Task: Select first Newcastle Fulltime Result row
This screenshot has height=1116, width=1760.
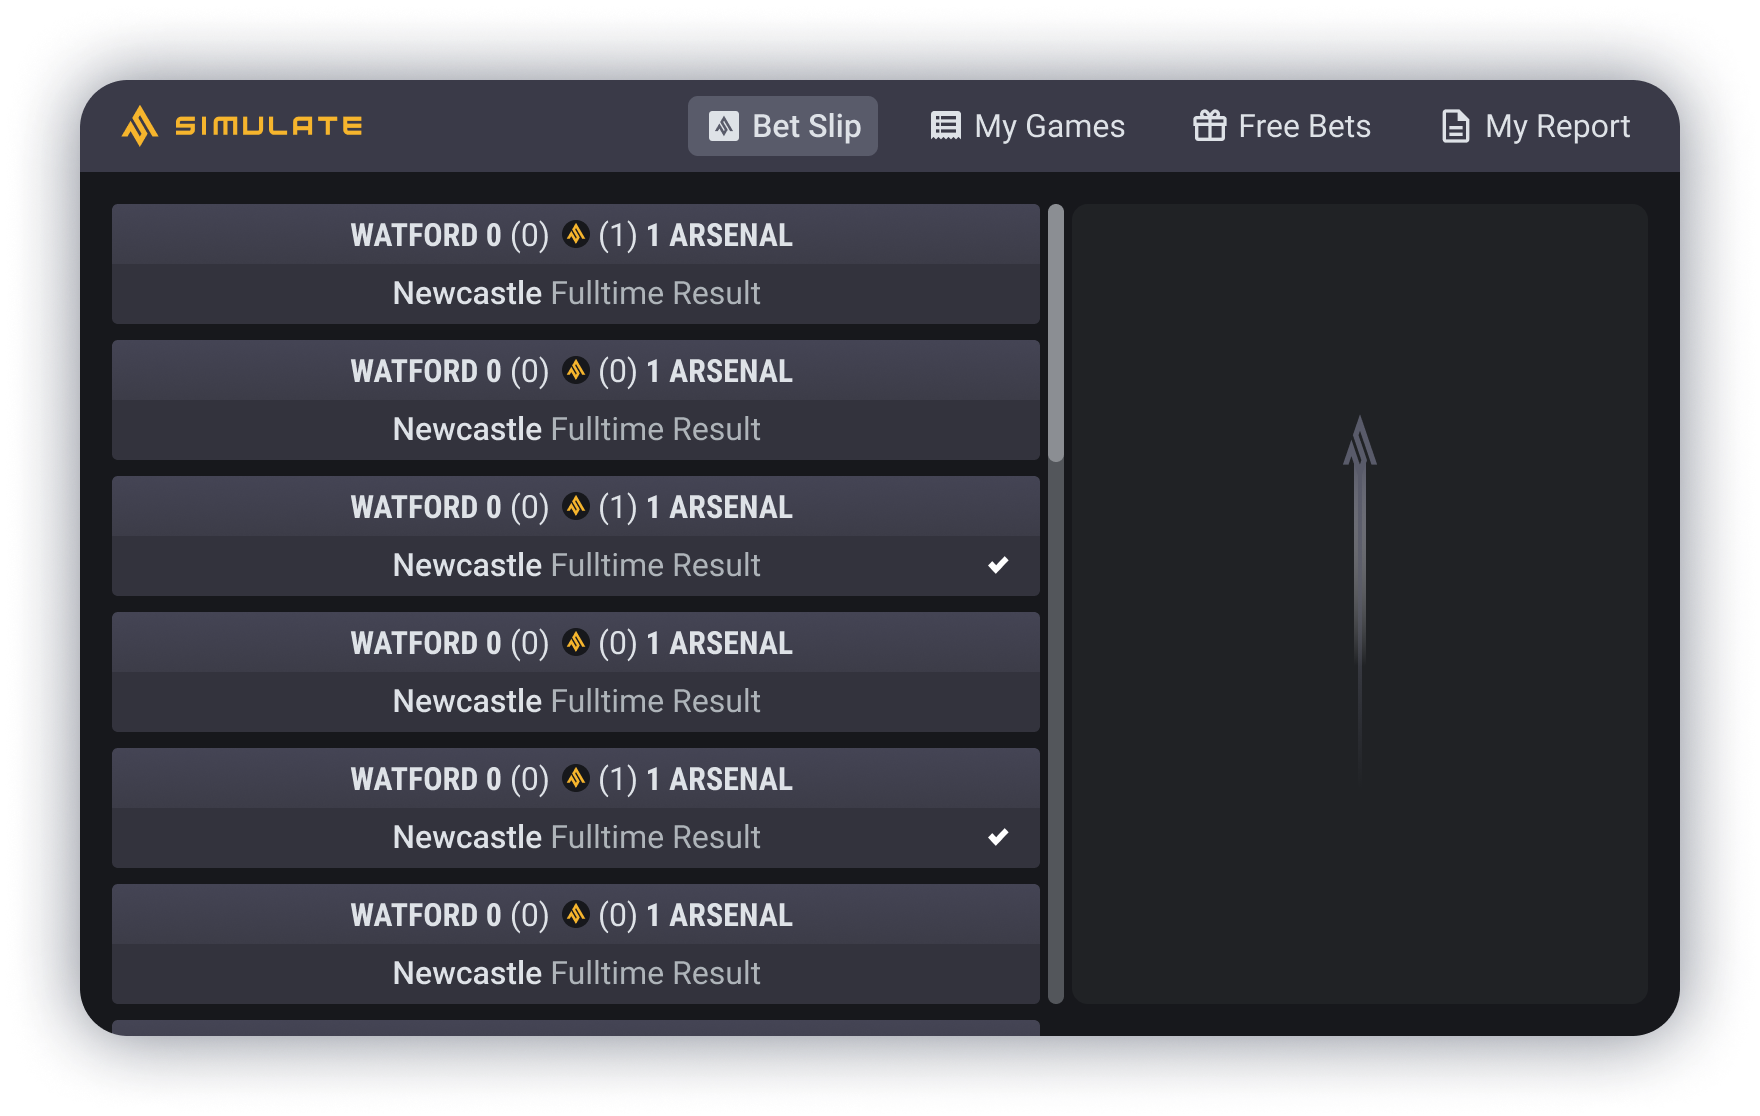Action: point(576,294)
